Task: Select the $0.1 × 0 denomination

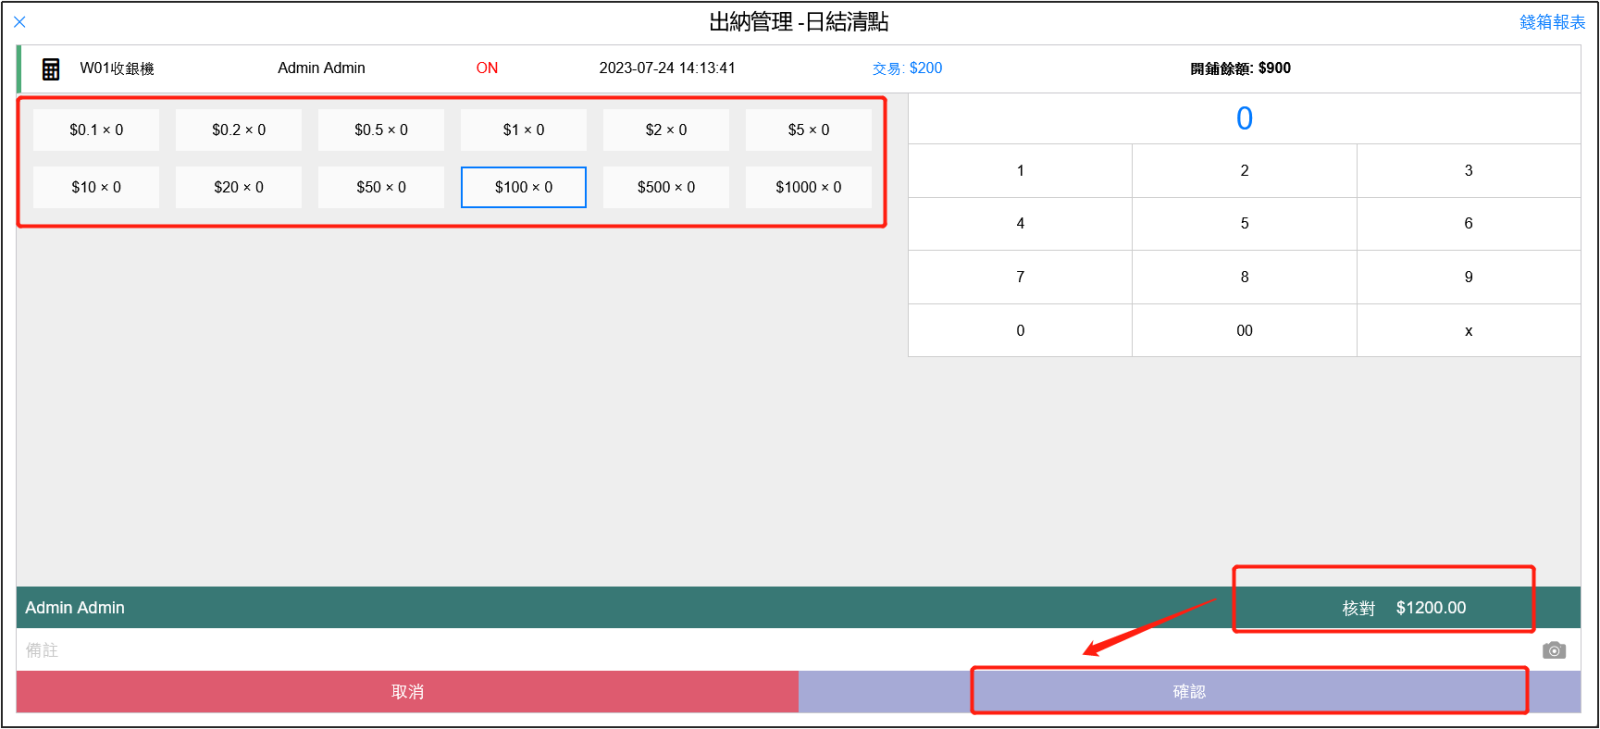Action: 96,130
